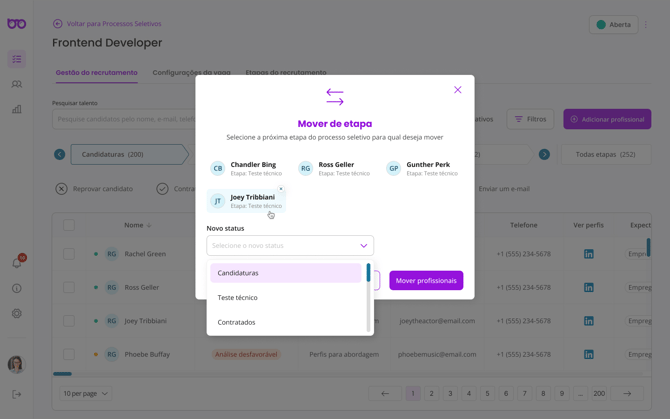Open the 10 per page selector

click(86, 394)
